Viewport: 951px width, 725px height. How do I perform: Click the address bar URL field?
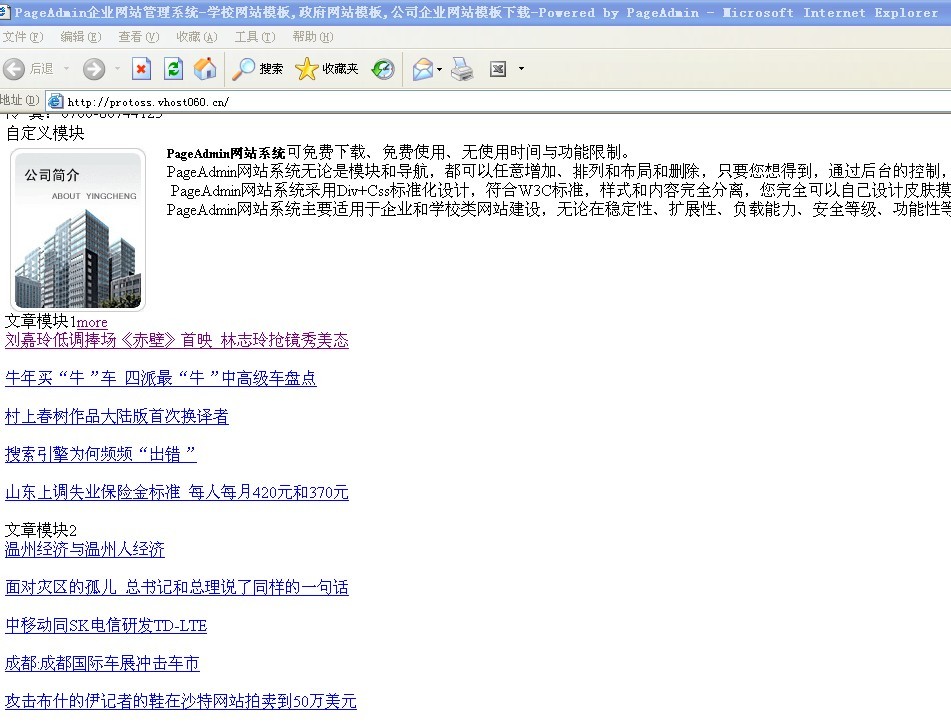[400, 101]
